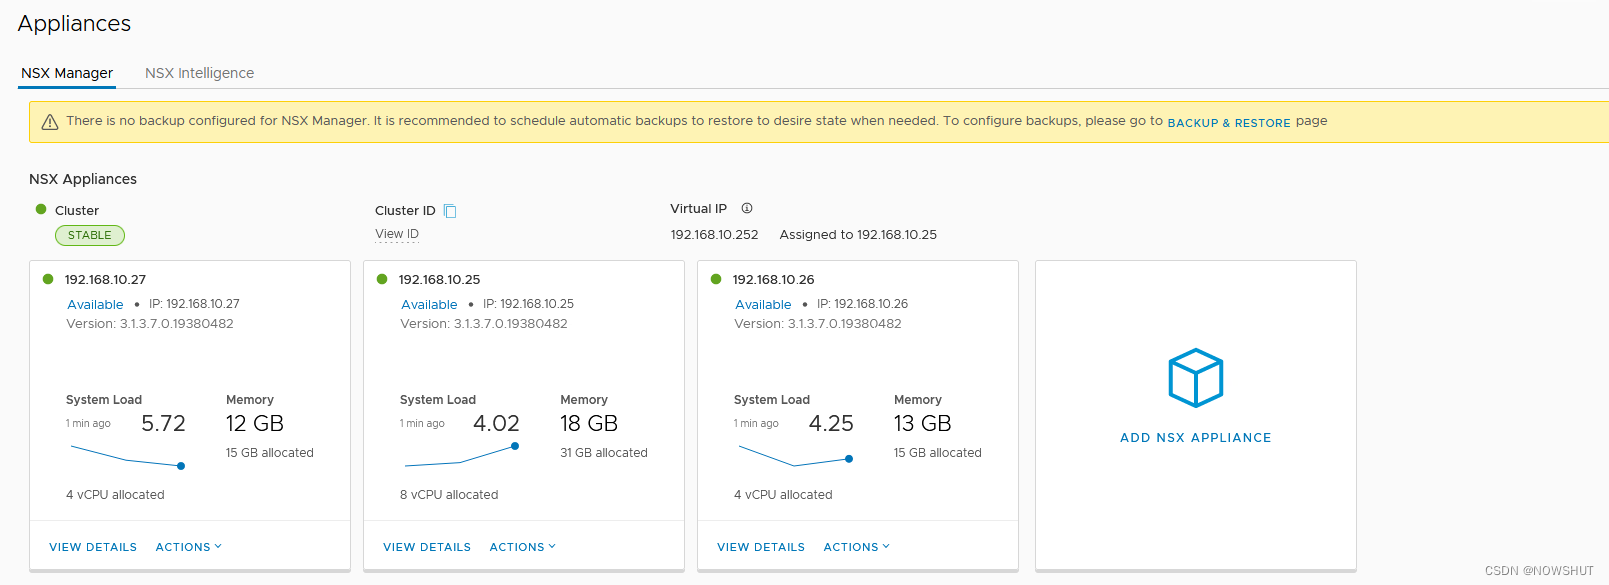Click the green status dot for 192.168.10.27
This screenshot has width=1609, height=585.
click(x=48, y=279)
